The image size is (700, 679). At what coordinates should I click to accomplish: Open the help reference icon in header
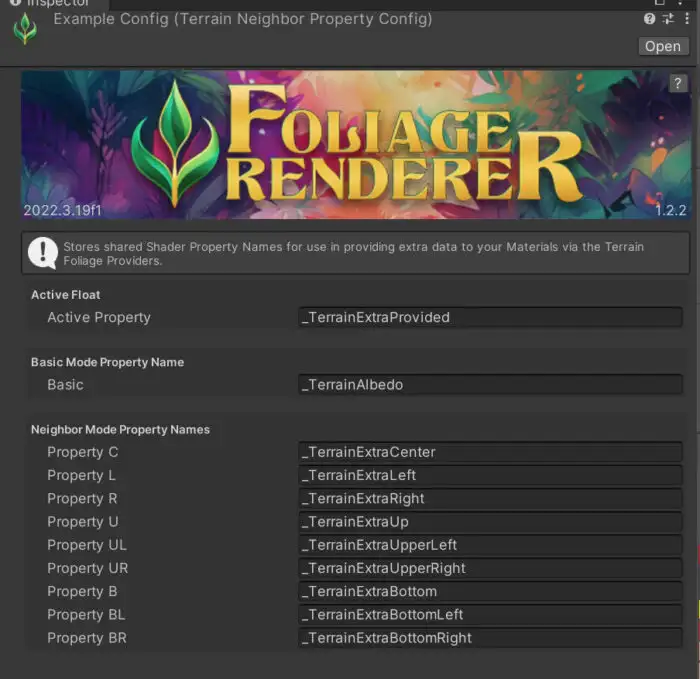pos(650,19)
